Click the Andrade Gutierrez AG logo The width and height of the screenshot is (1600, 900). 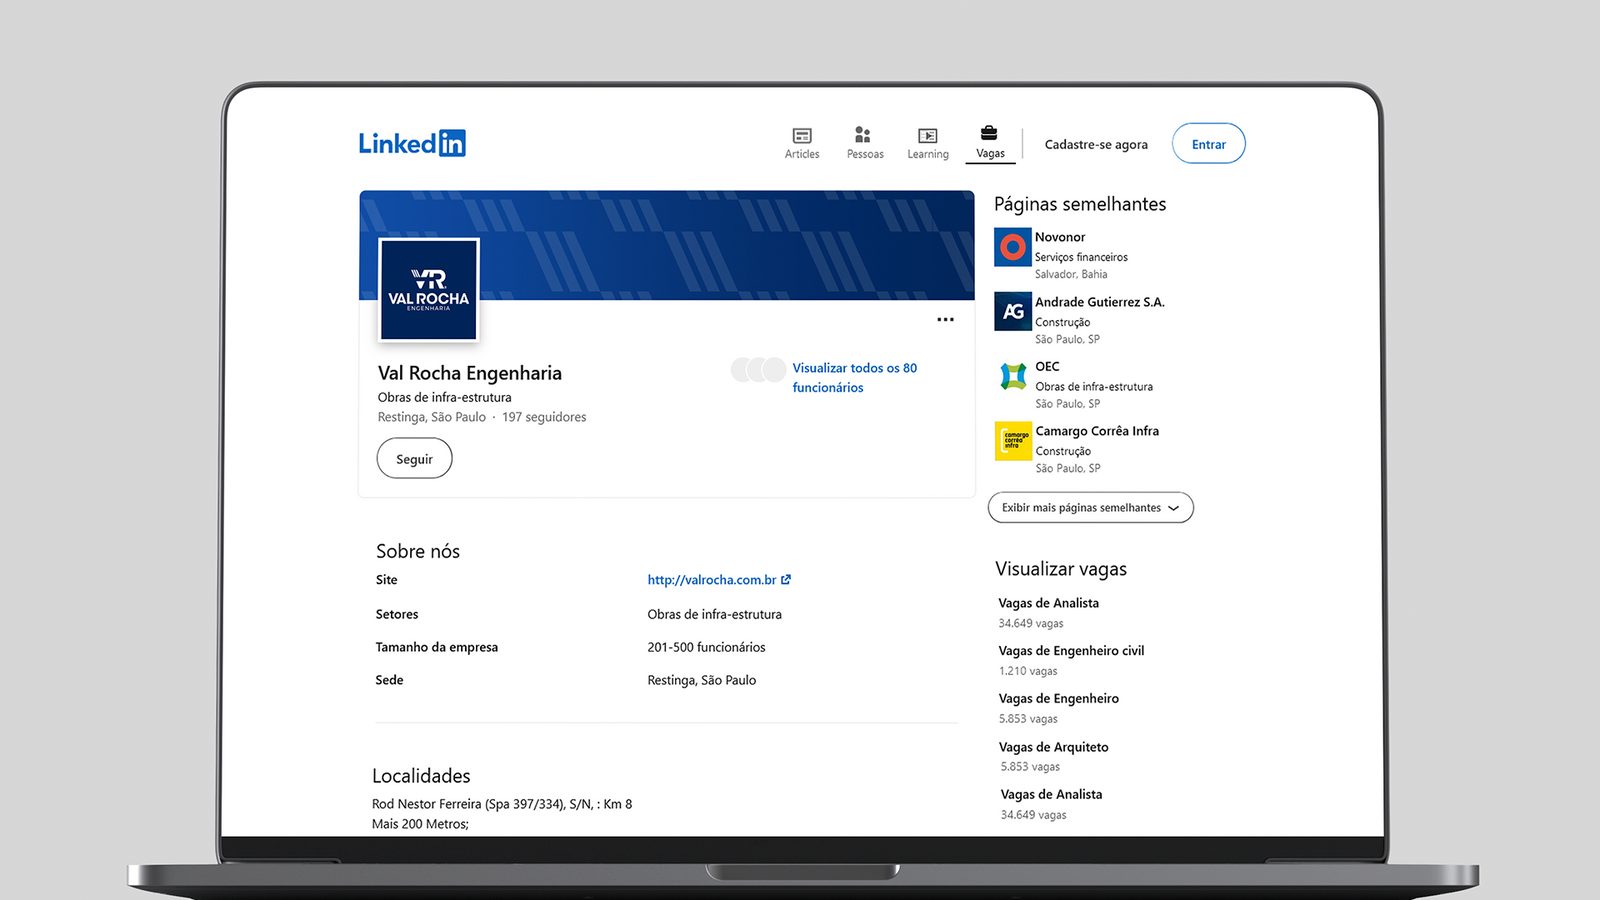click(1013, 311)
